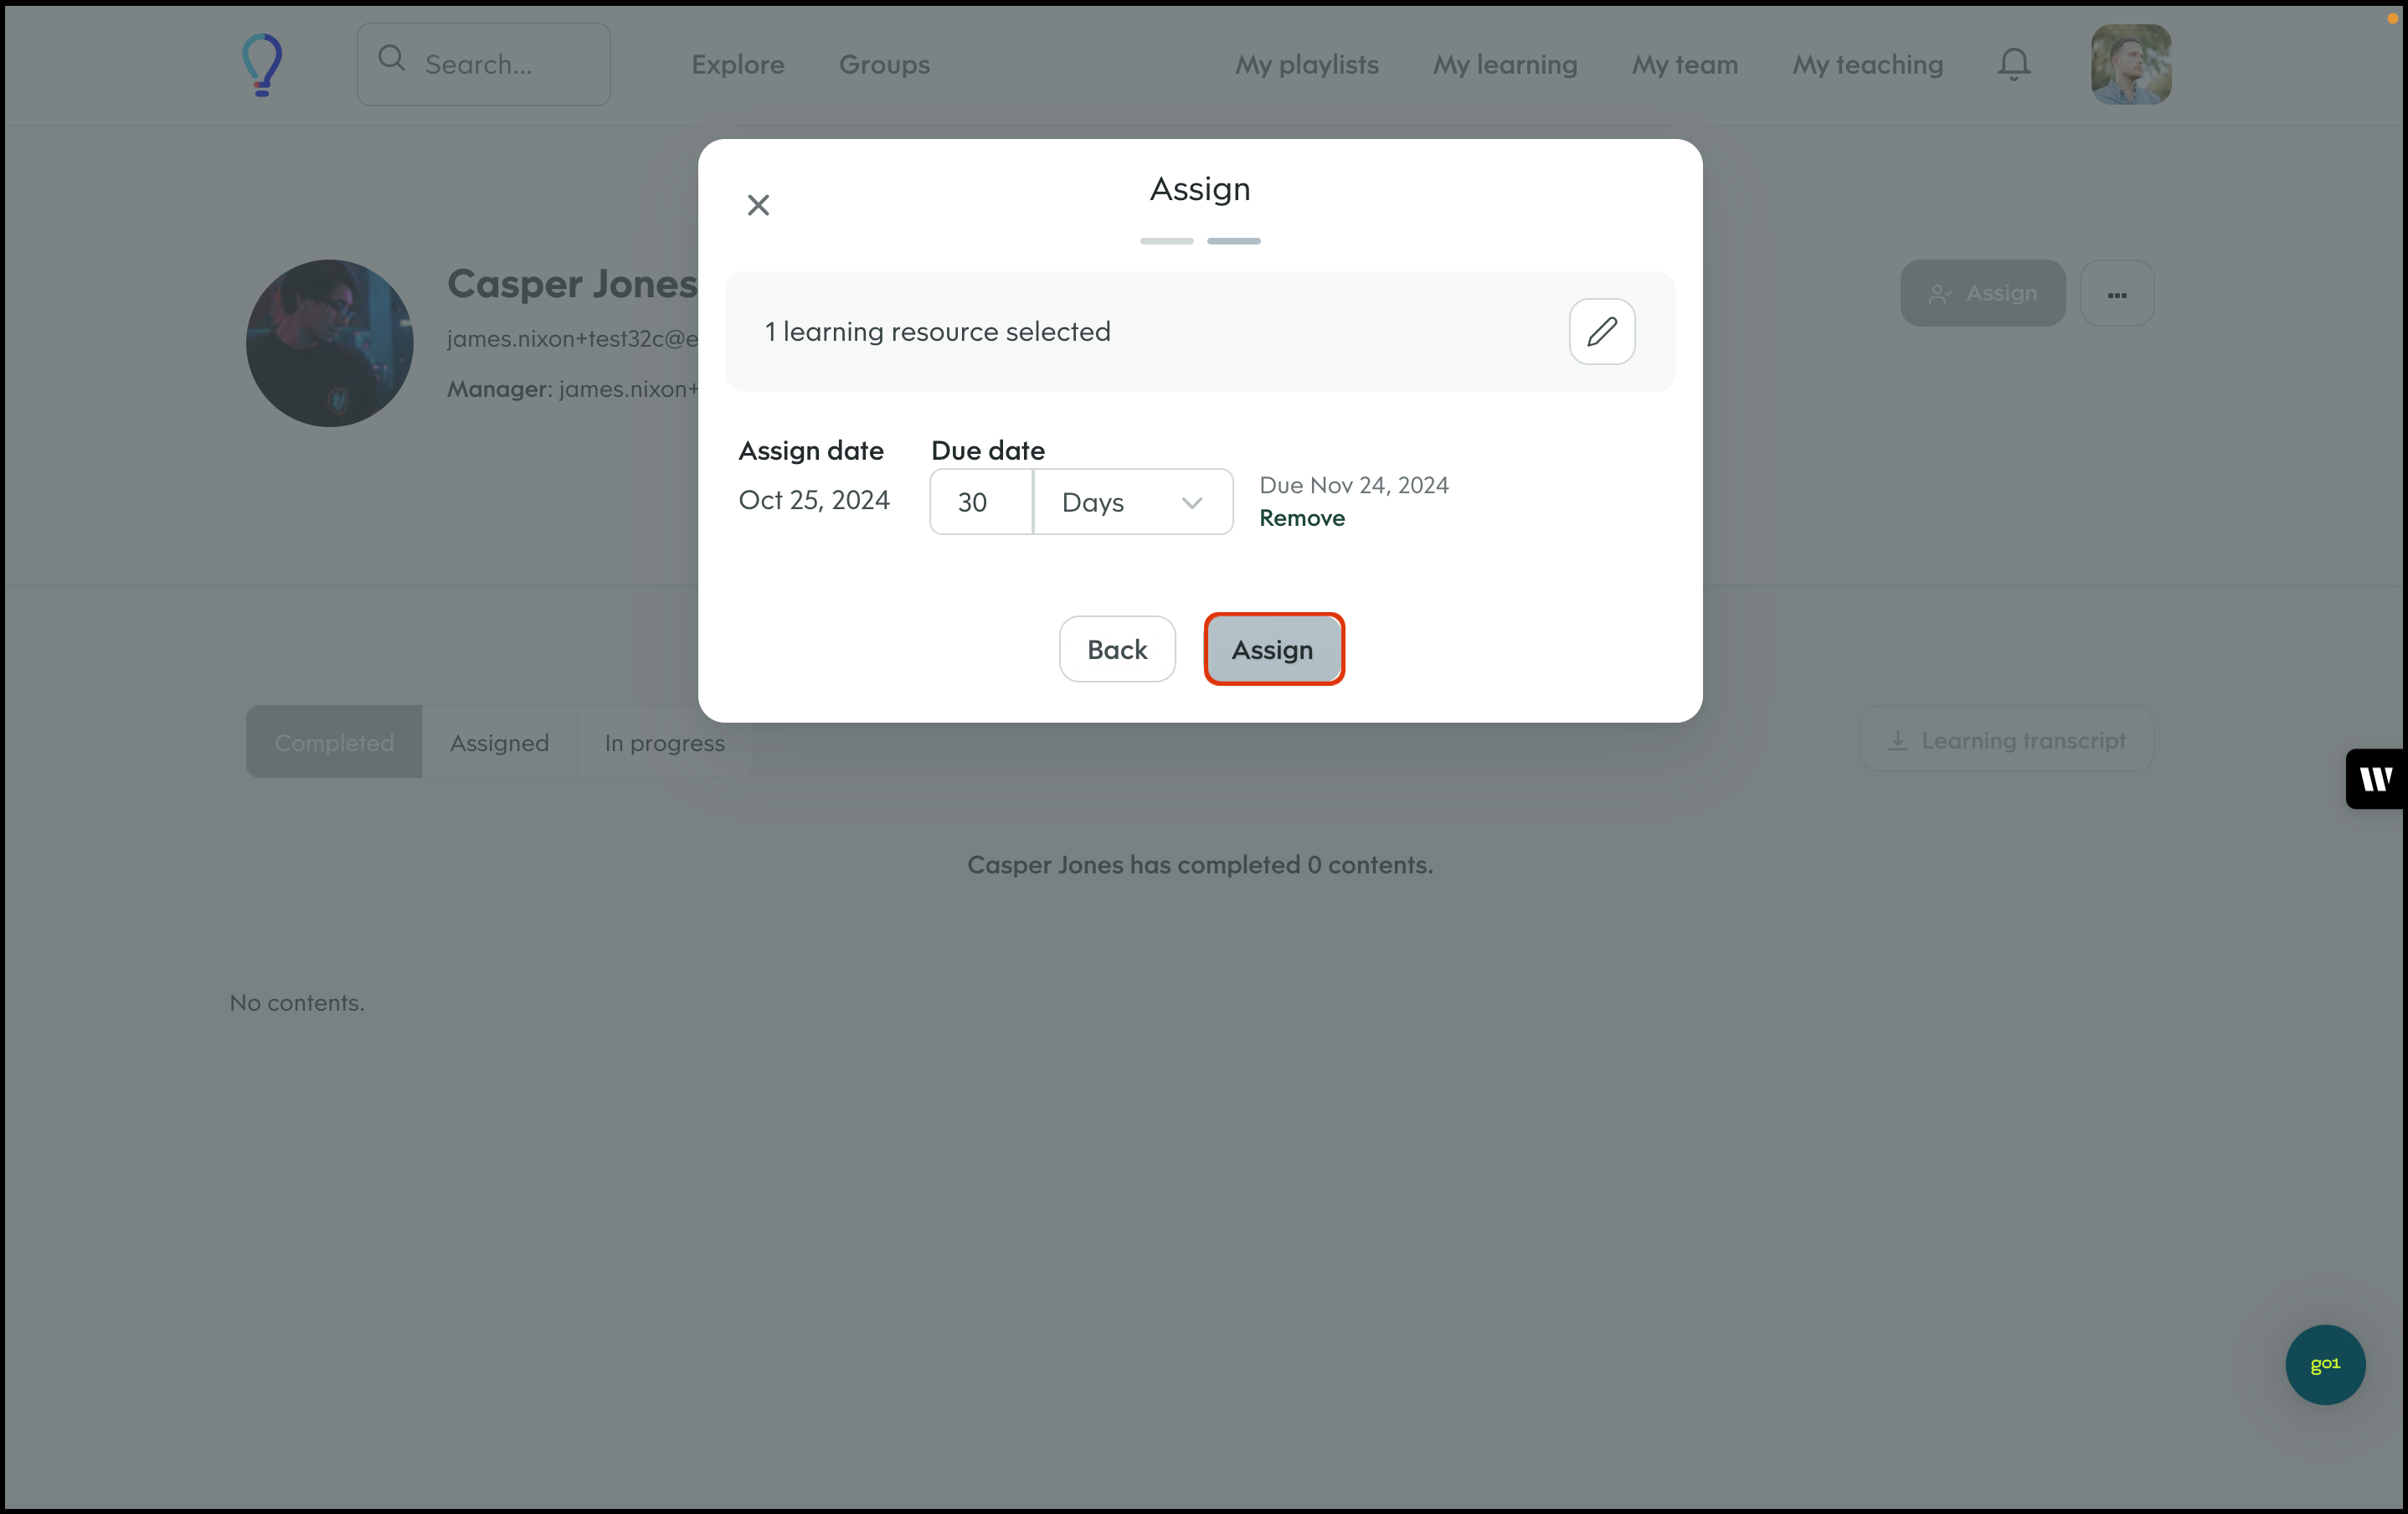Click the lightbulb logo in header

pos(262,65)
